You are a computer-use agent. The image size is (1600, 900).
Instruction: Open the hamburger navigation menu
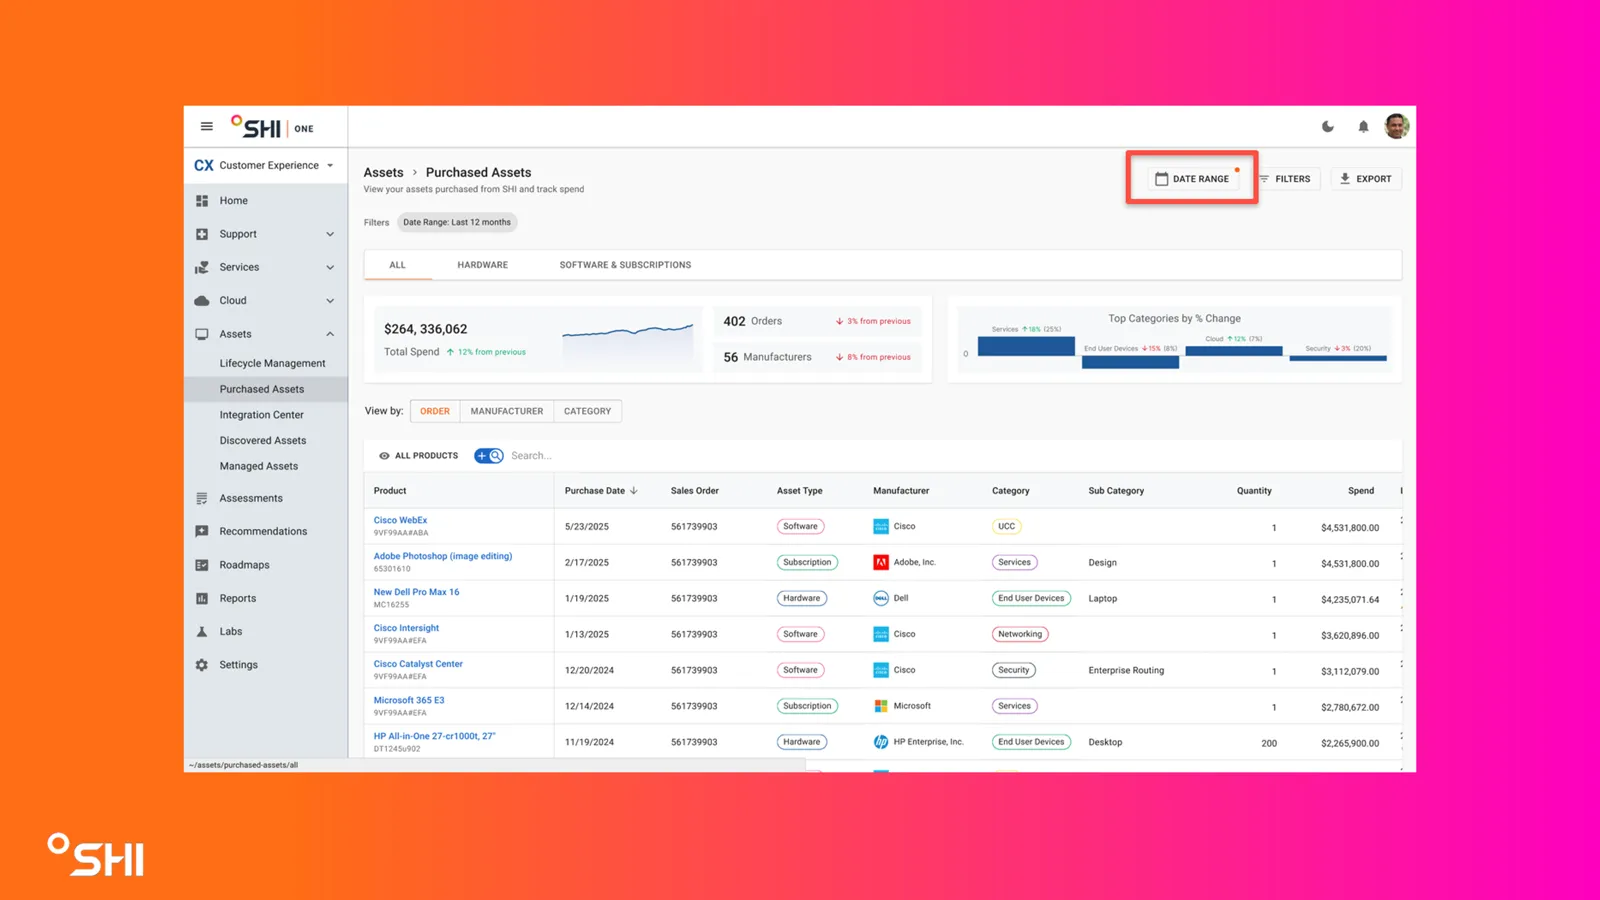coord(207,127)
